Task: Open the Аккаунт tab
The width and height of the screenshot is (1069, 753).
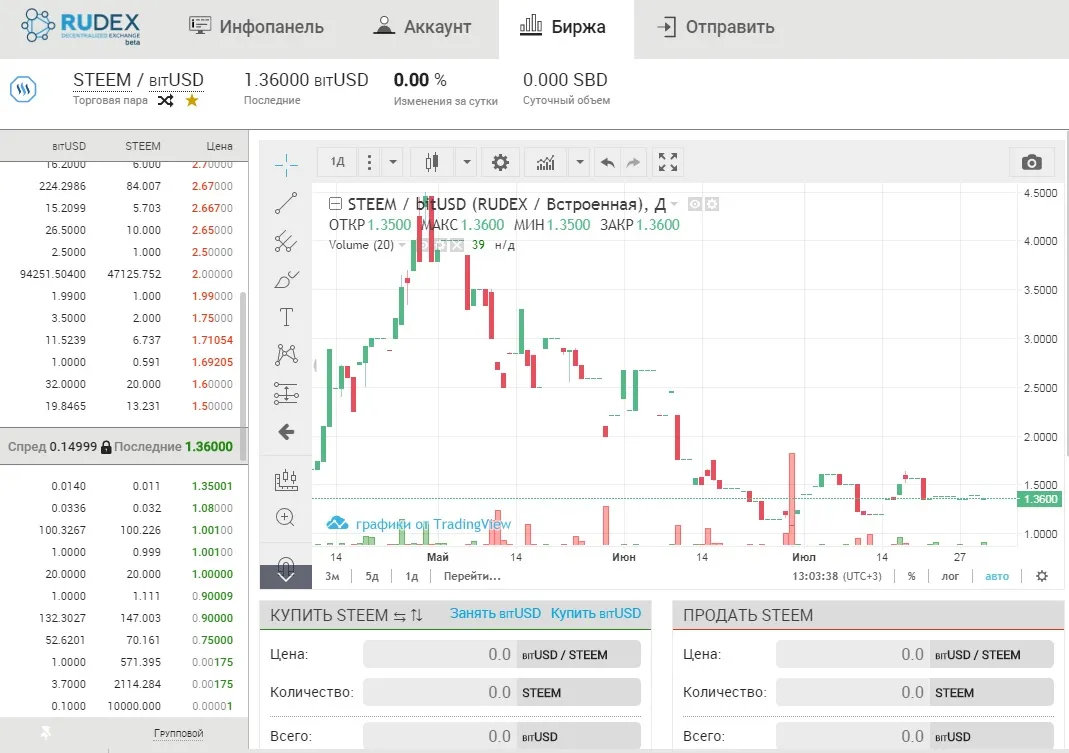Action: [423, 27]
